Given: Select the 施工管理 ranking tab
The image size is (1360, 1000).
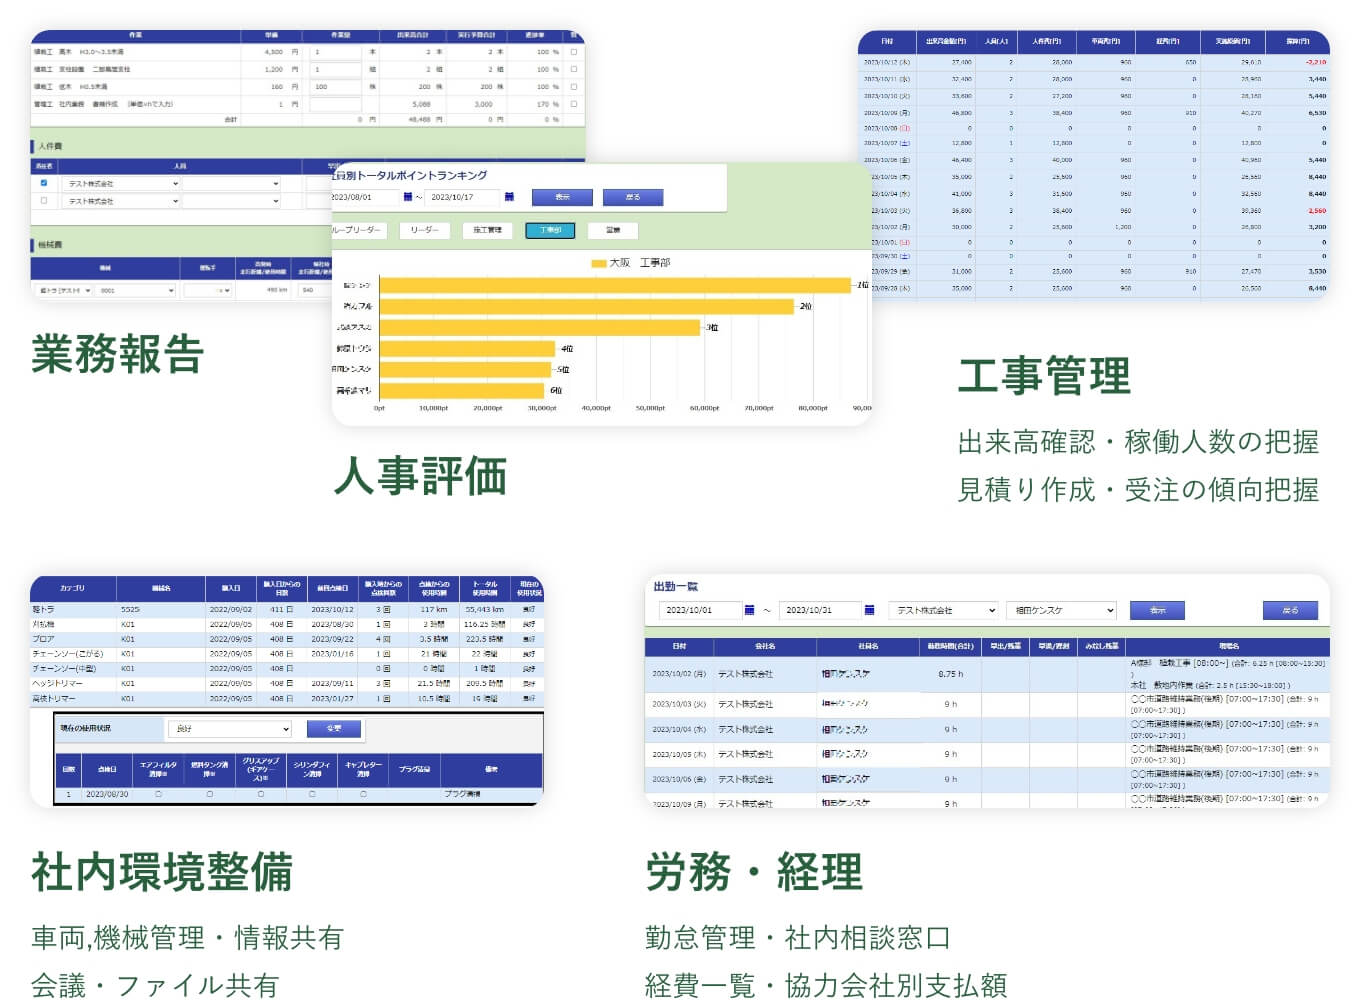Looking at the screenshot, I should [x=487, y=230].
